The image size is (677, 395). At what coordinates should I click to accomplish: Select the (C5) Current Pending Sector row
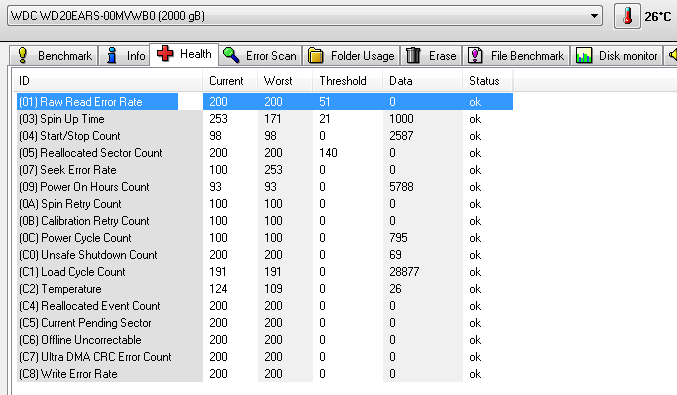(264, 323)
